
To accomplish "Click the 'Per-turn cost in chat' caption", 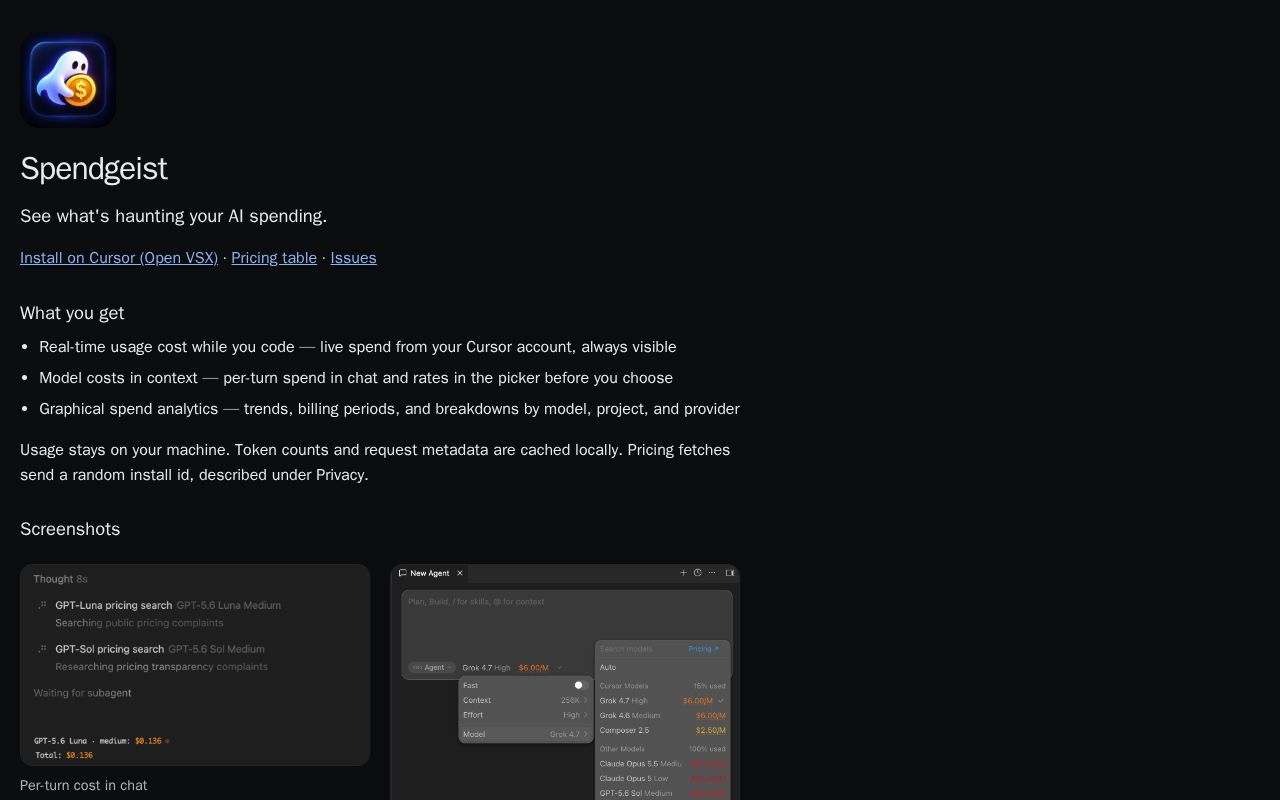I will pyautogui.click(x=84, y=785).
